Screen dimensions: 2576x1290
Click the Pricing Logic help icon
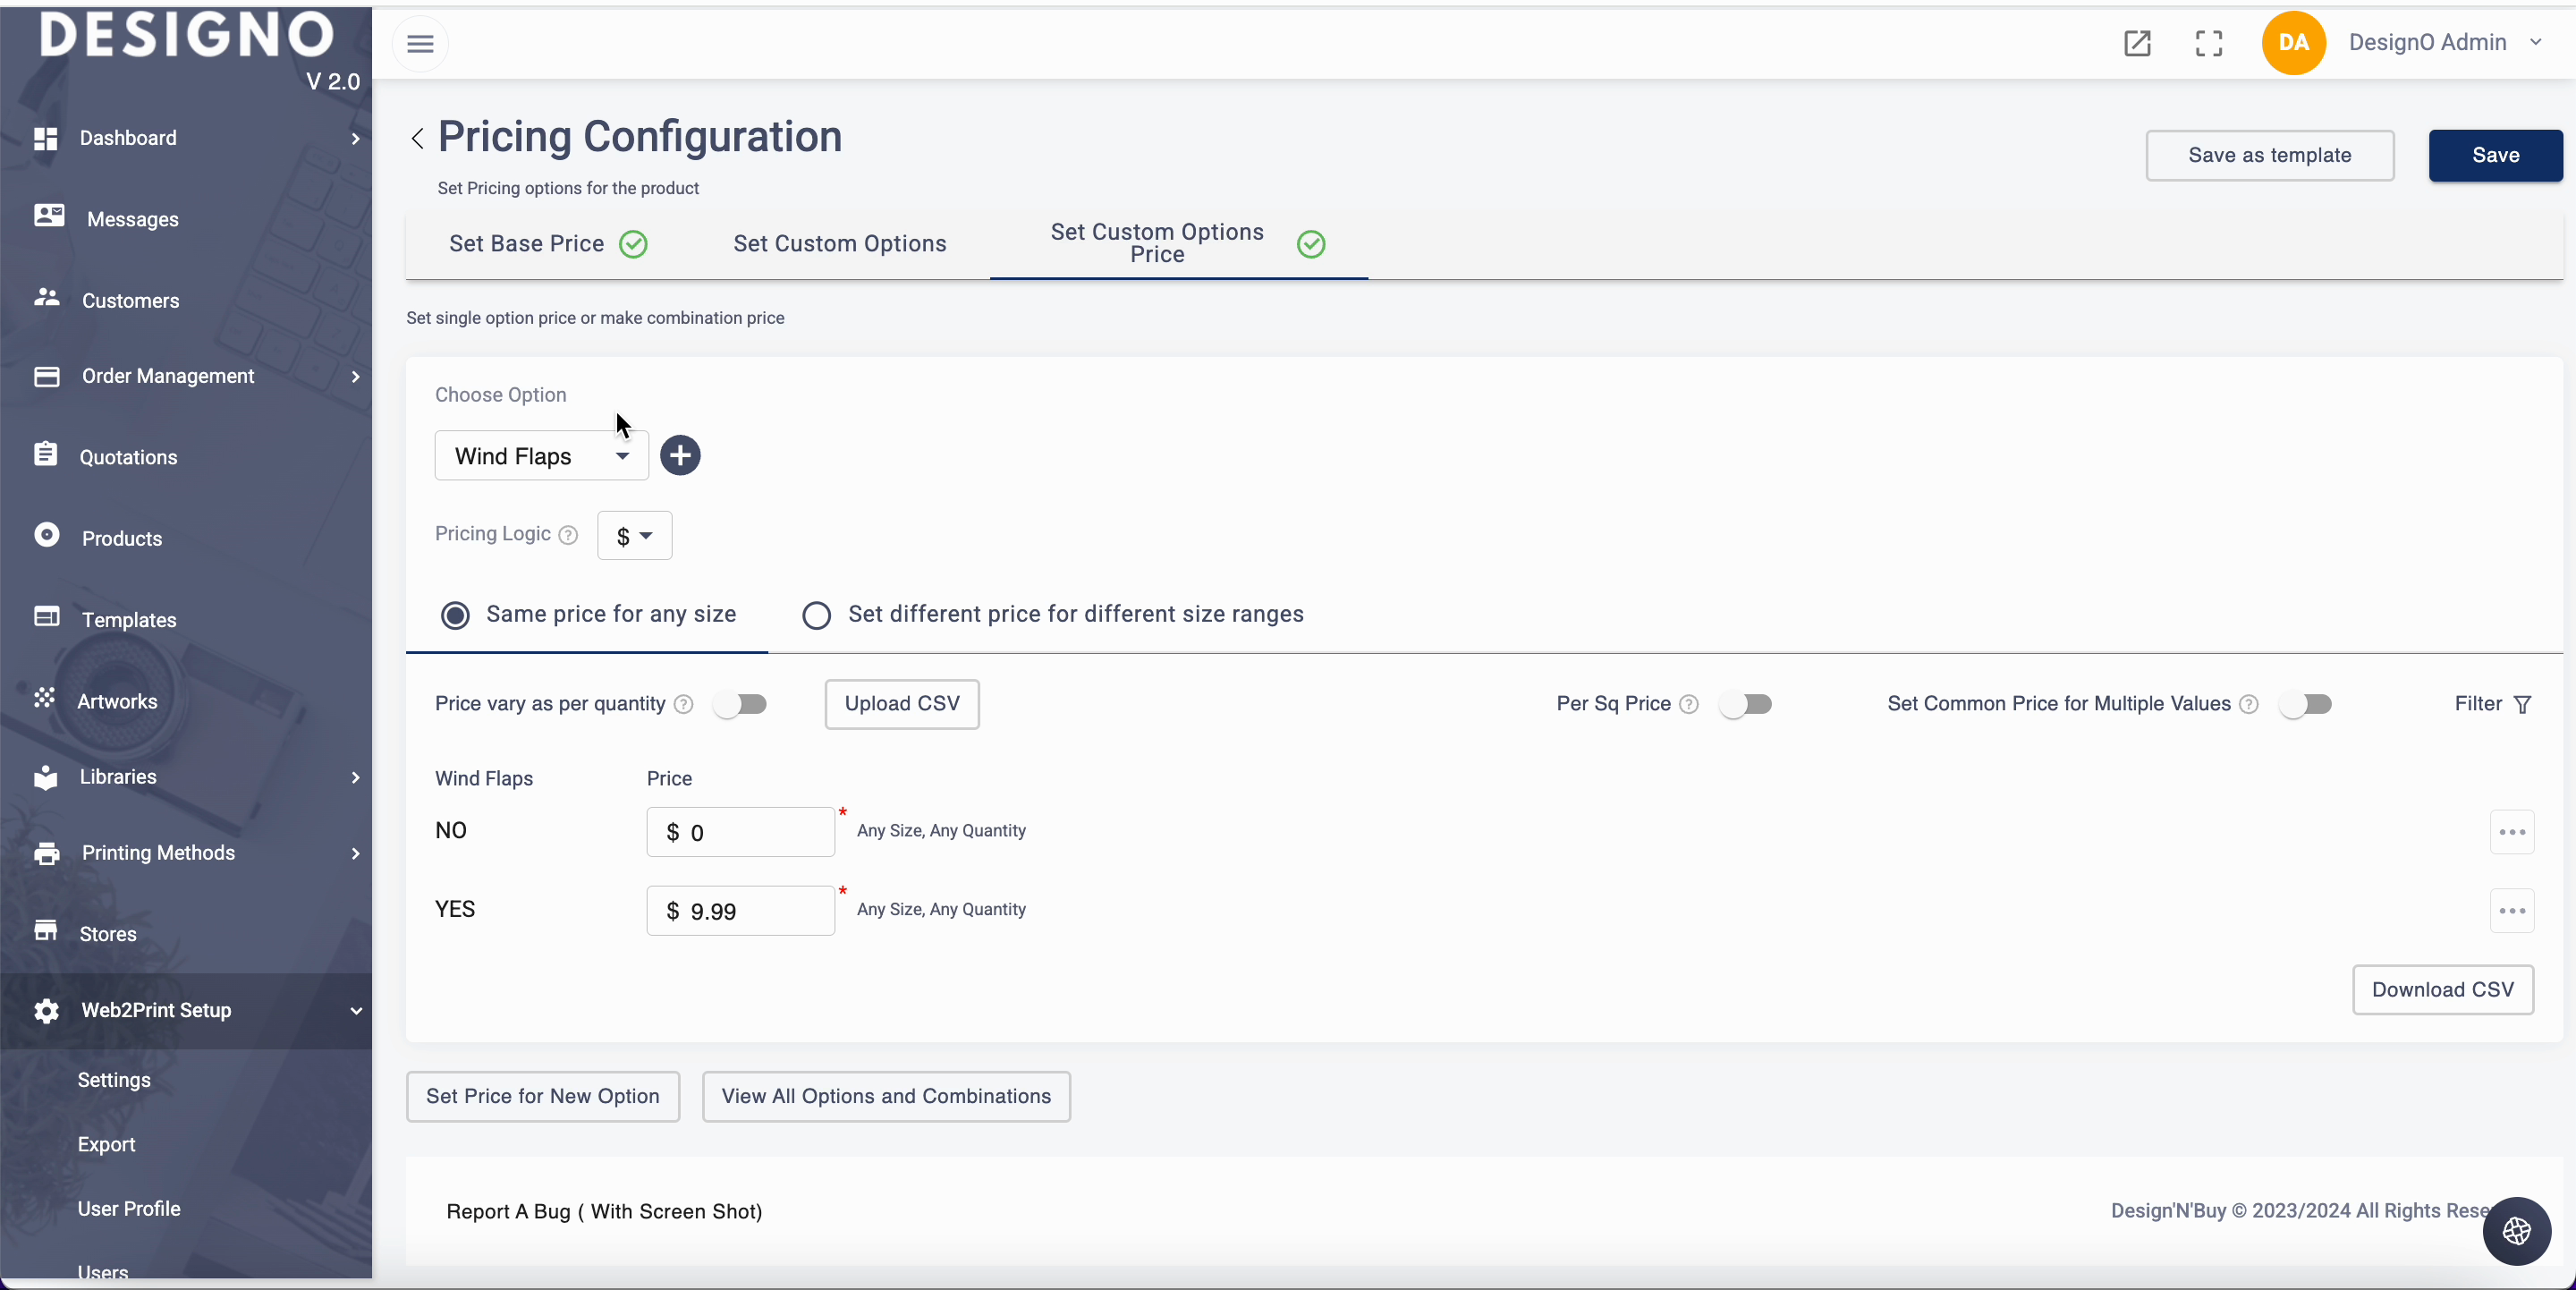(x=568, y=535)
